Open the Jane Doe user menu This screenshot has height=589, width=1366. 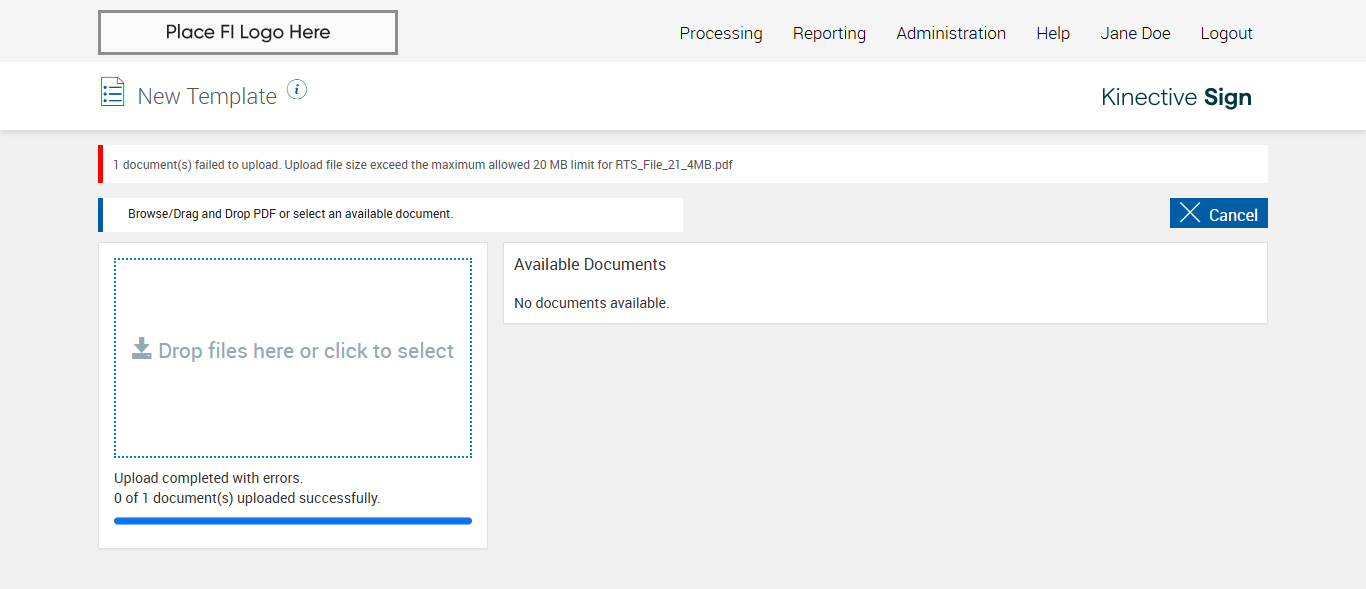coord(1135,33)
